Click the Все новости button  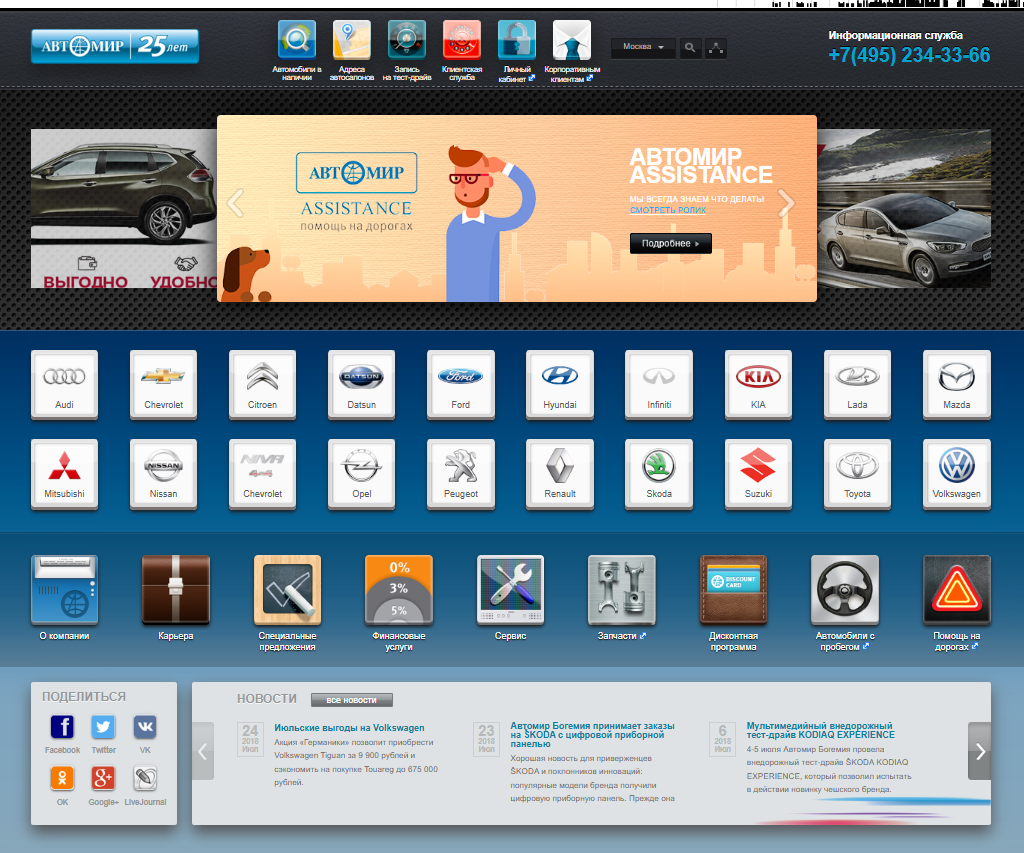351,700
